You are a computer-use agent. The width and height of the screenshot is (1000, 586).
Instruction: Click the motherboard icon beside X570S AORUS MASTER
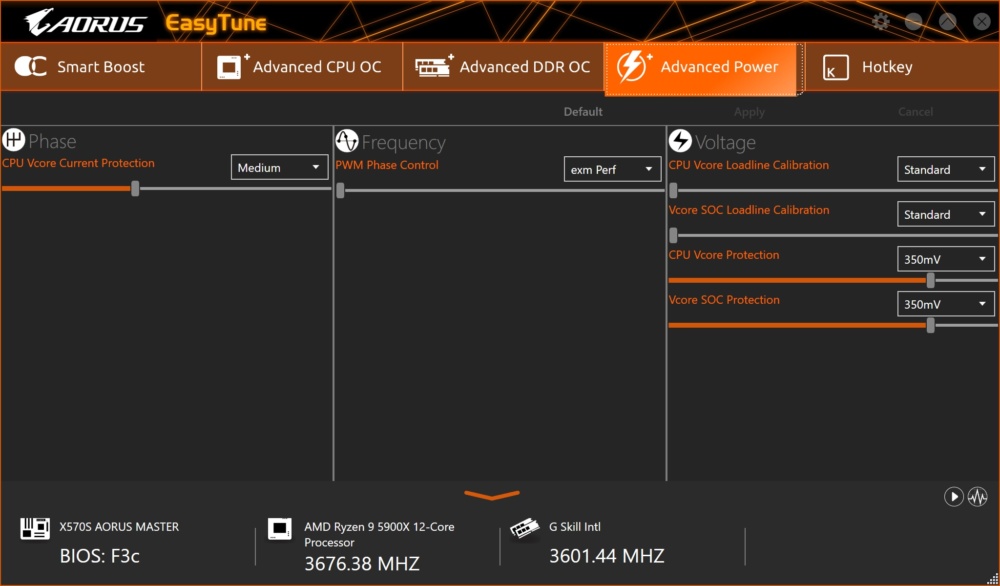pos(35,528)
